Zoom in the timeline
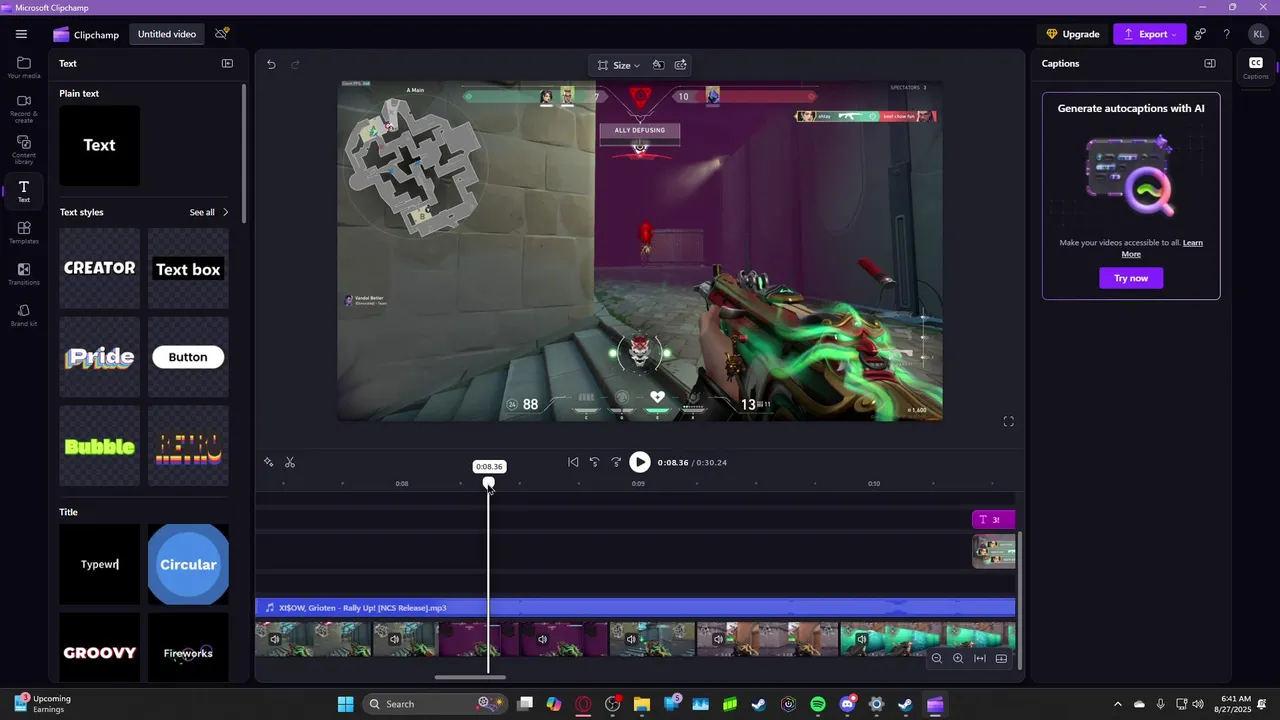 (x=958, y=658)
